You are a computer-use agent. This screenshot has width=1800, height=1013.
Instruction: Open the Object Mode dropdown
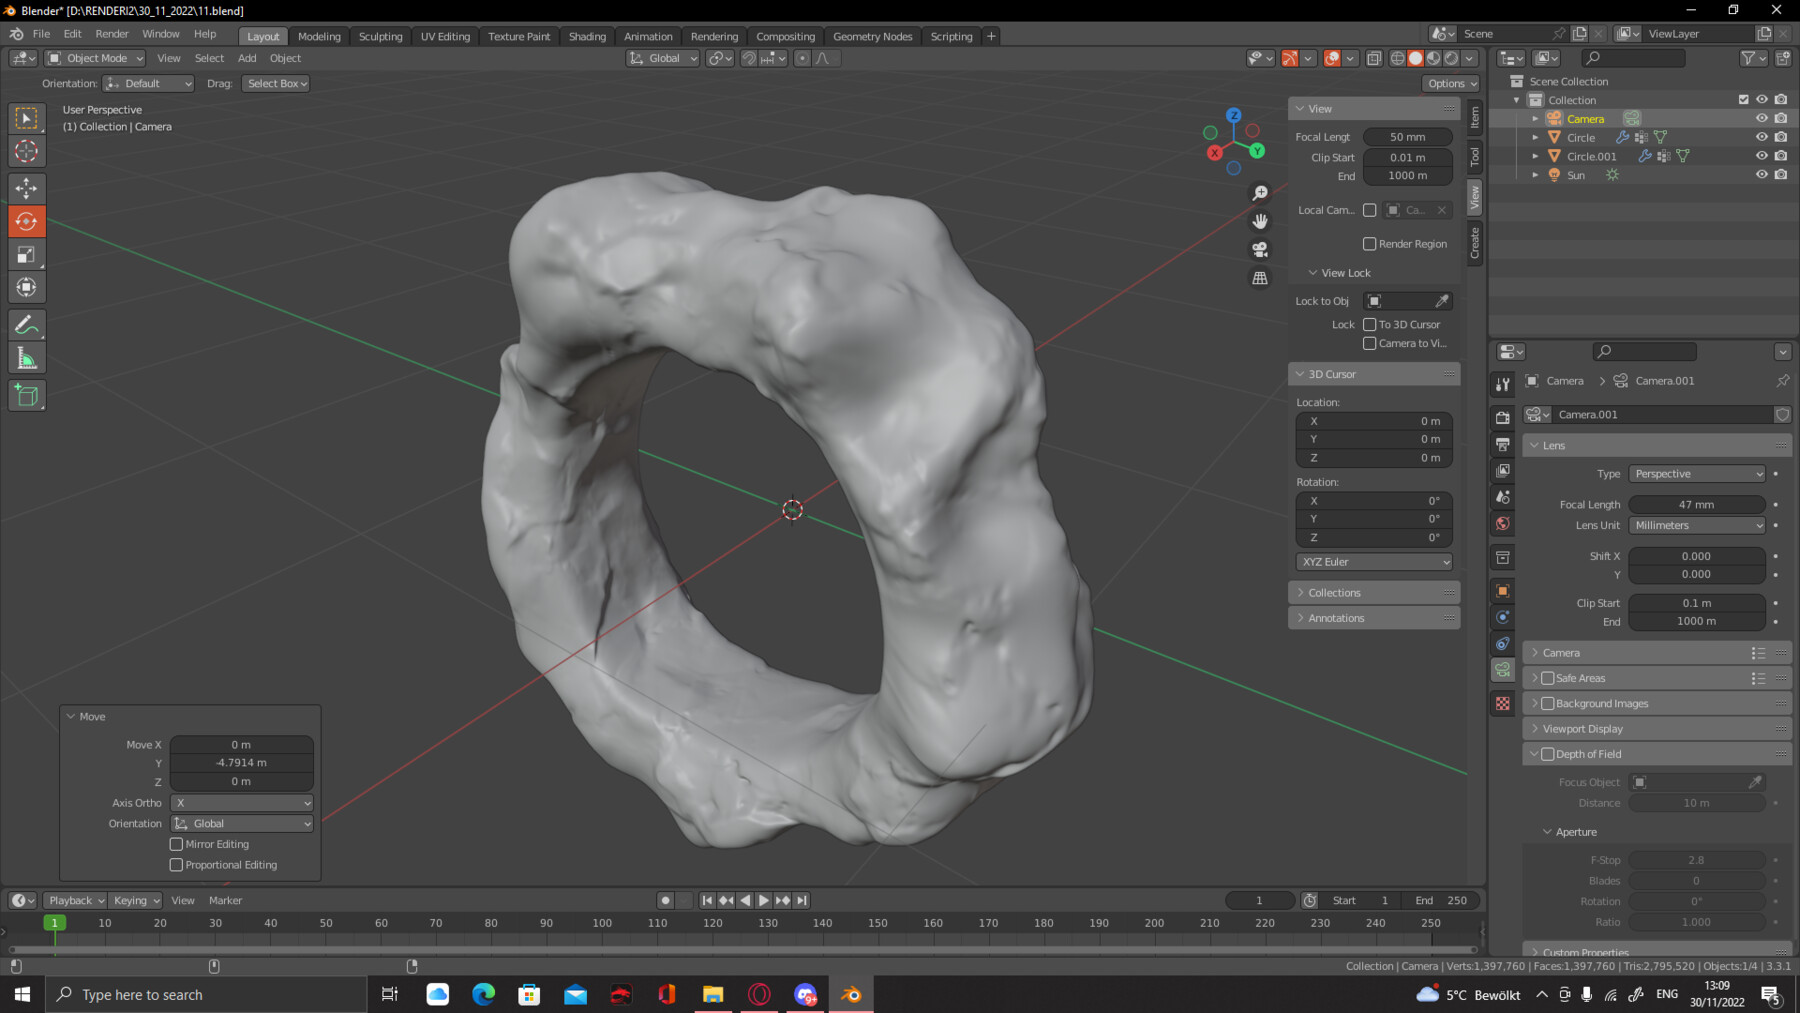94,58
